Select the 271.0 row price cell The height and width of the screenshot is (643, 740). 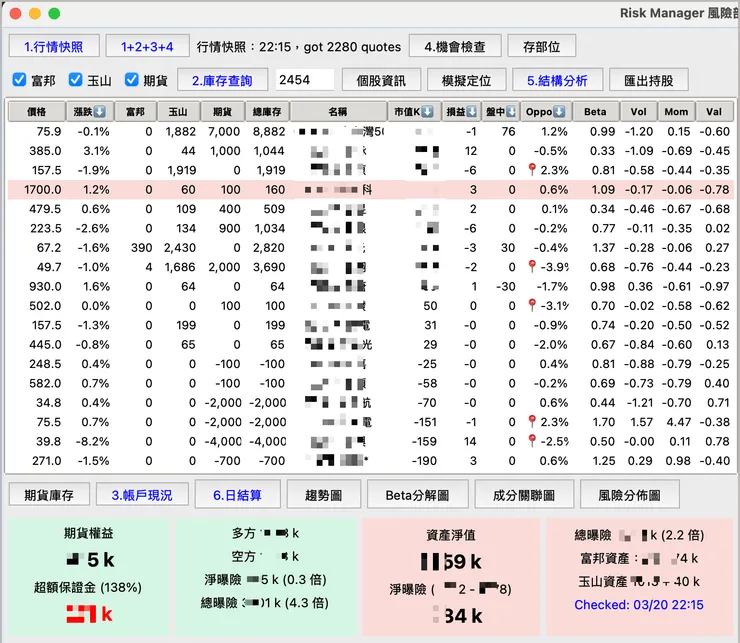tap(47, 460)
